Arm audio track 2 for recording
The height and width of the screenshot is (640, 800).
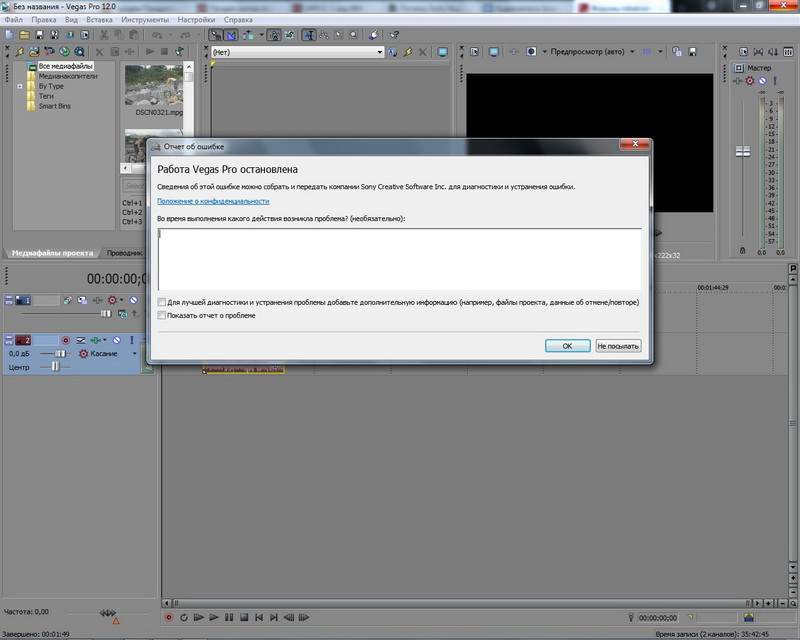[66, 340]
